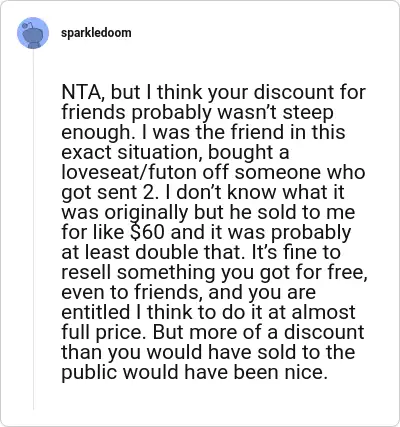Click the line "at least double that. It's fine to"
The width and height of the screenshot is (400, 427).
tap(201, 252)
